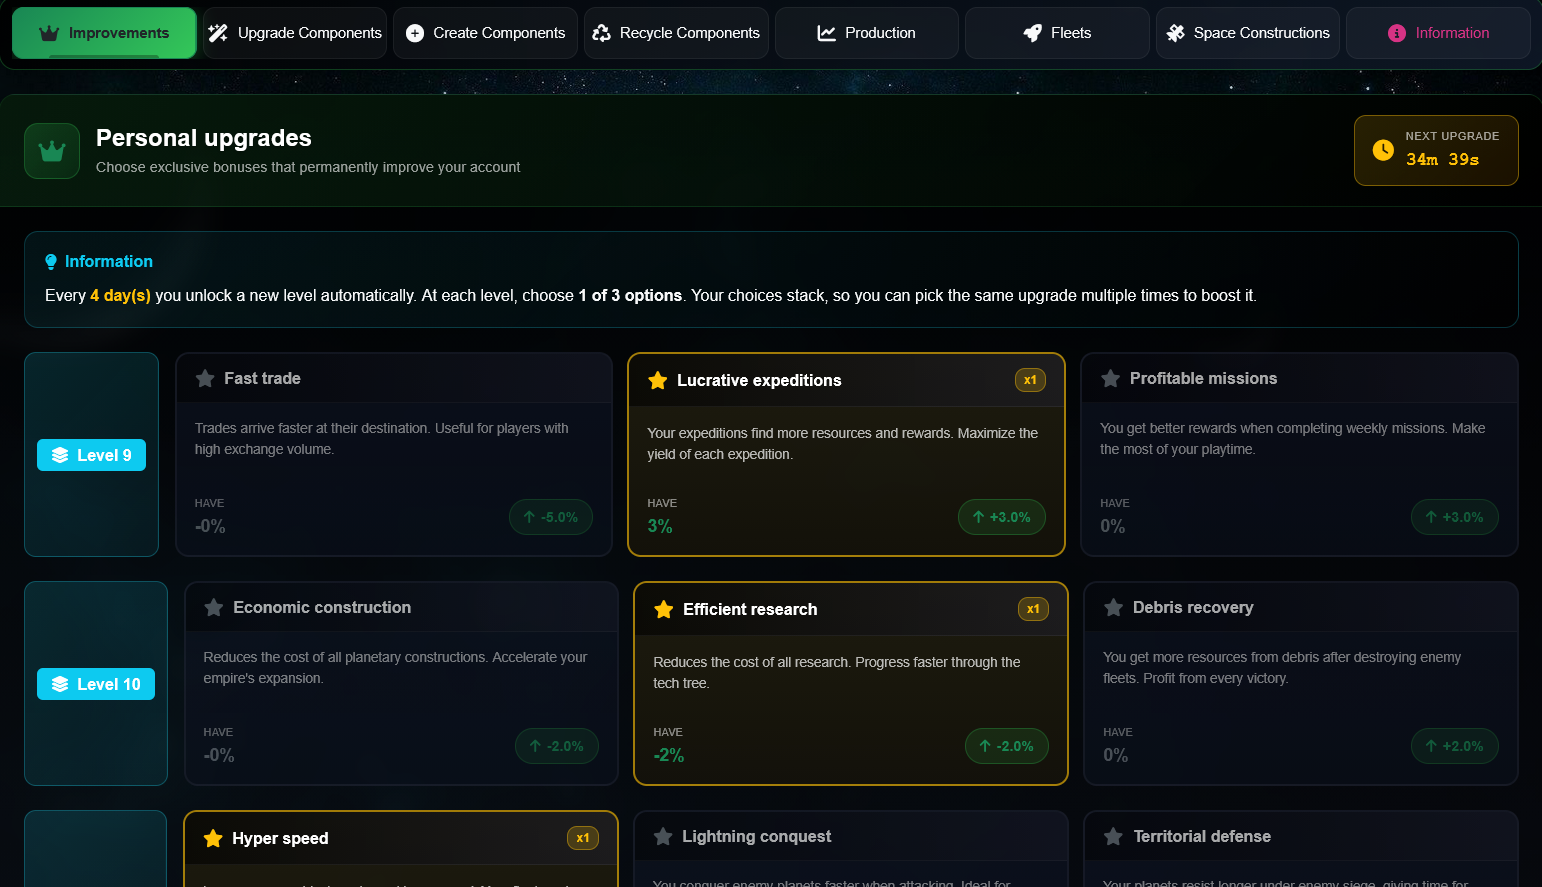
Task: Toggle the star on the Fast trade card
Action: click(205, 378)
